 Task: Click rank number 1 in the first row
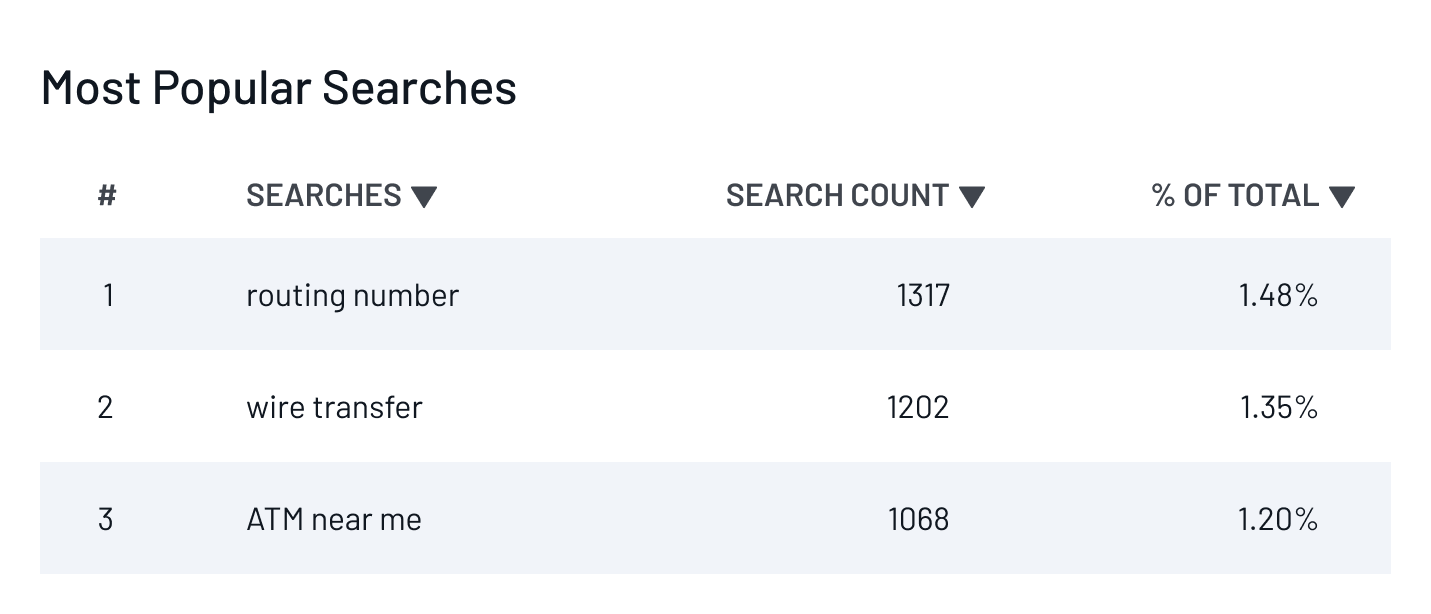click(x=107, y=295)
